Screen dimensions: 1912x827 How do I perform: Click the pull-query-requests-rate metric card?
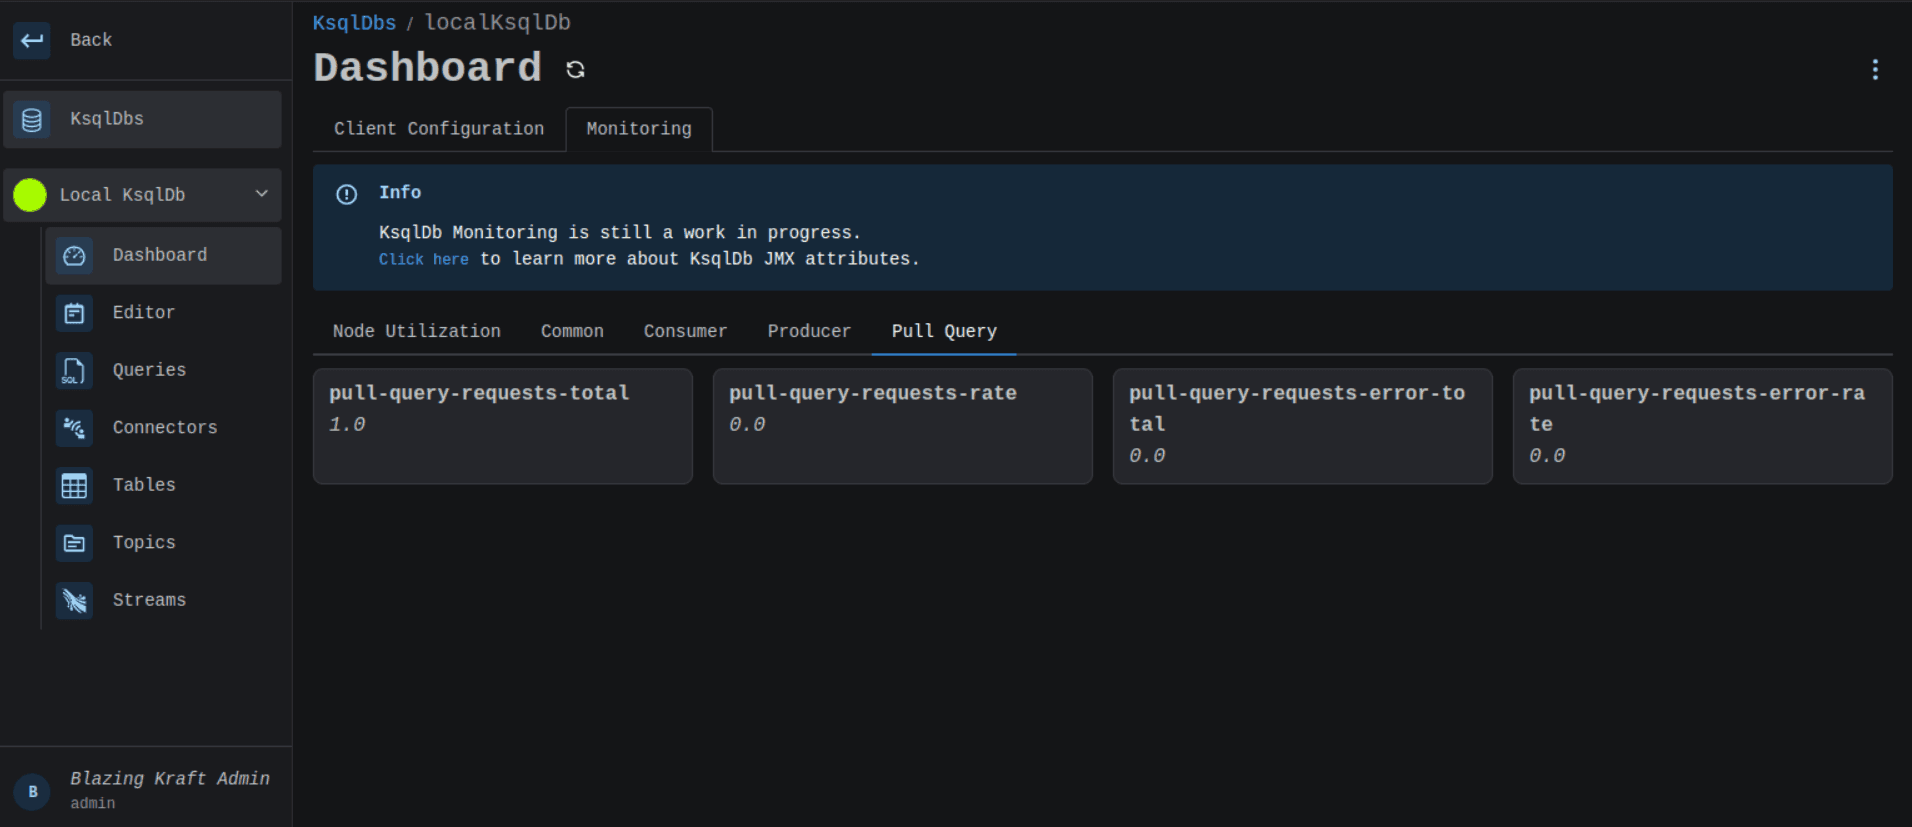(903, 427)
